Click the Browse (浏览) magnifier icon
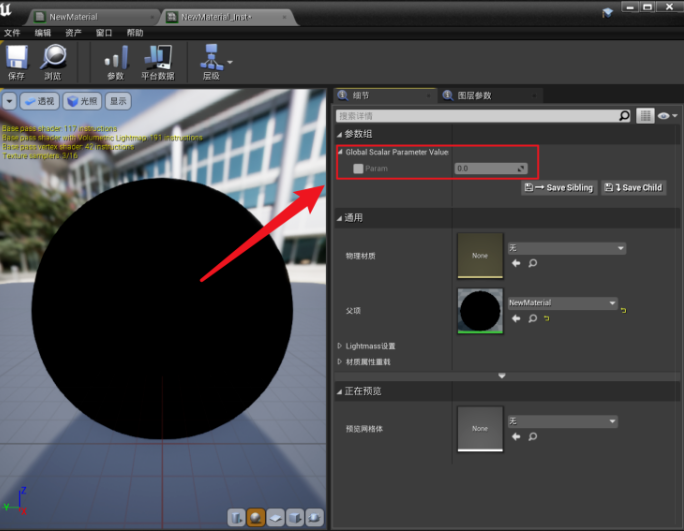Image resolution: width=684 pixels, height=531 pixels. coord(53,62)
